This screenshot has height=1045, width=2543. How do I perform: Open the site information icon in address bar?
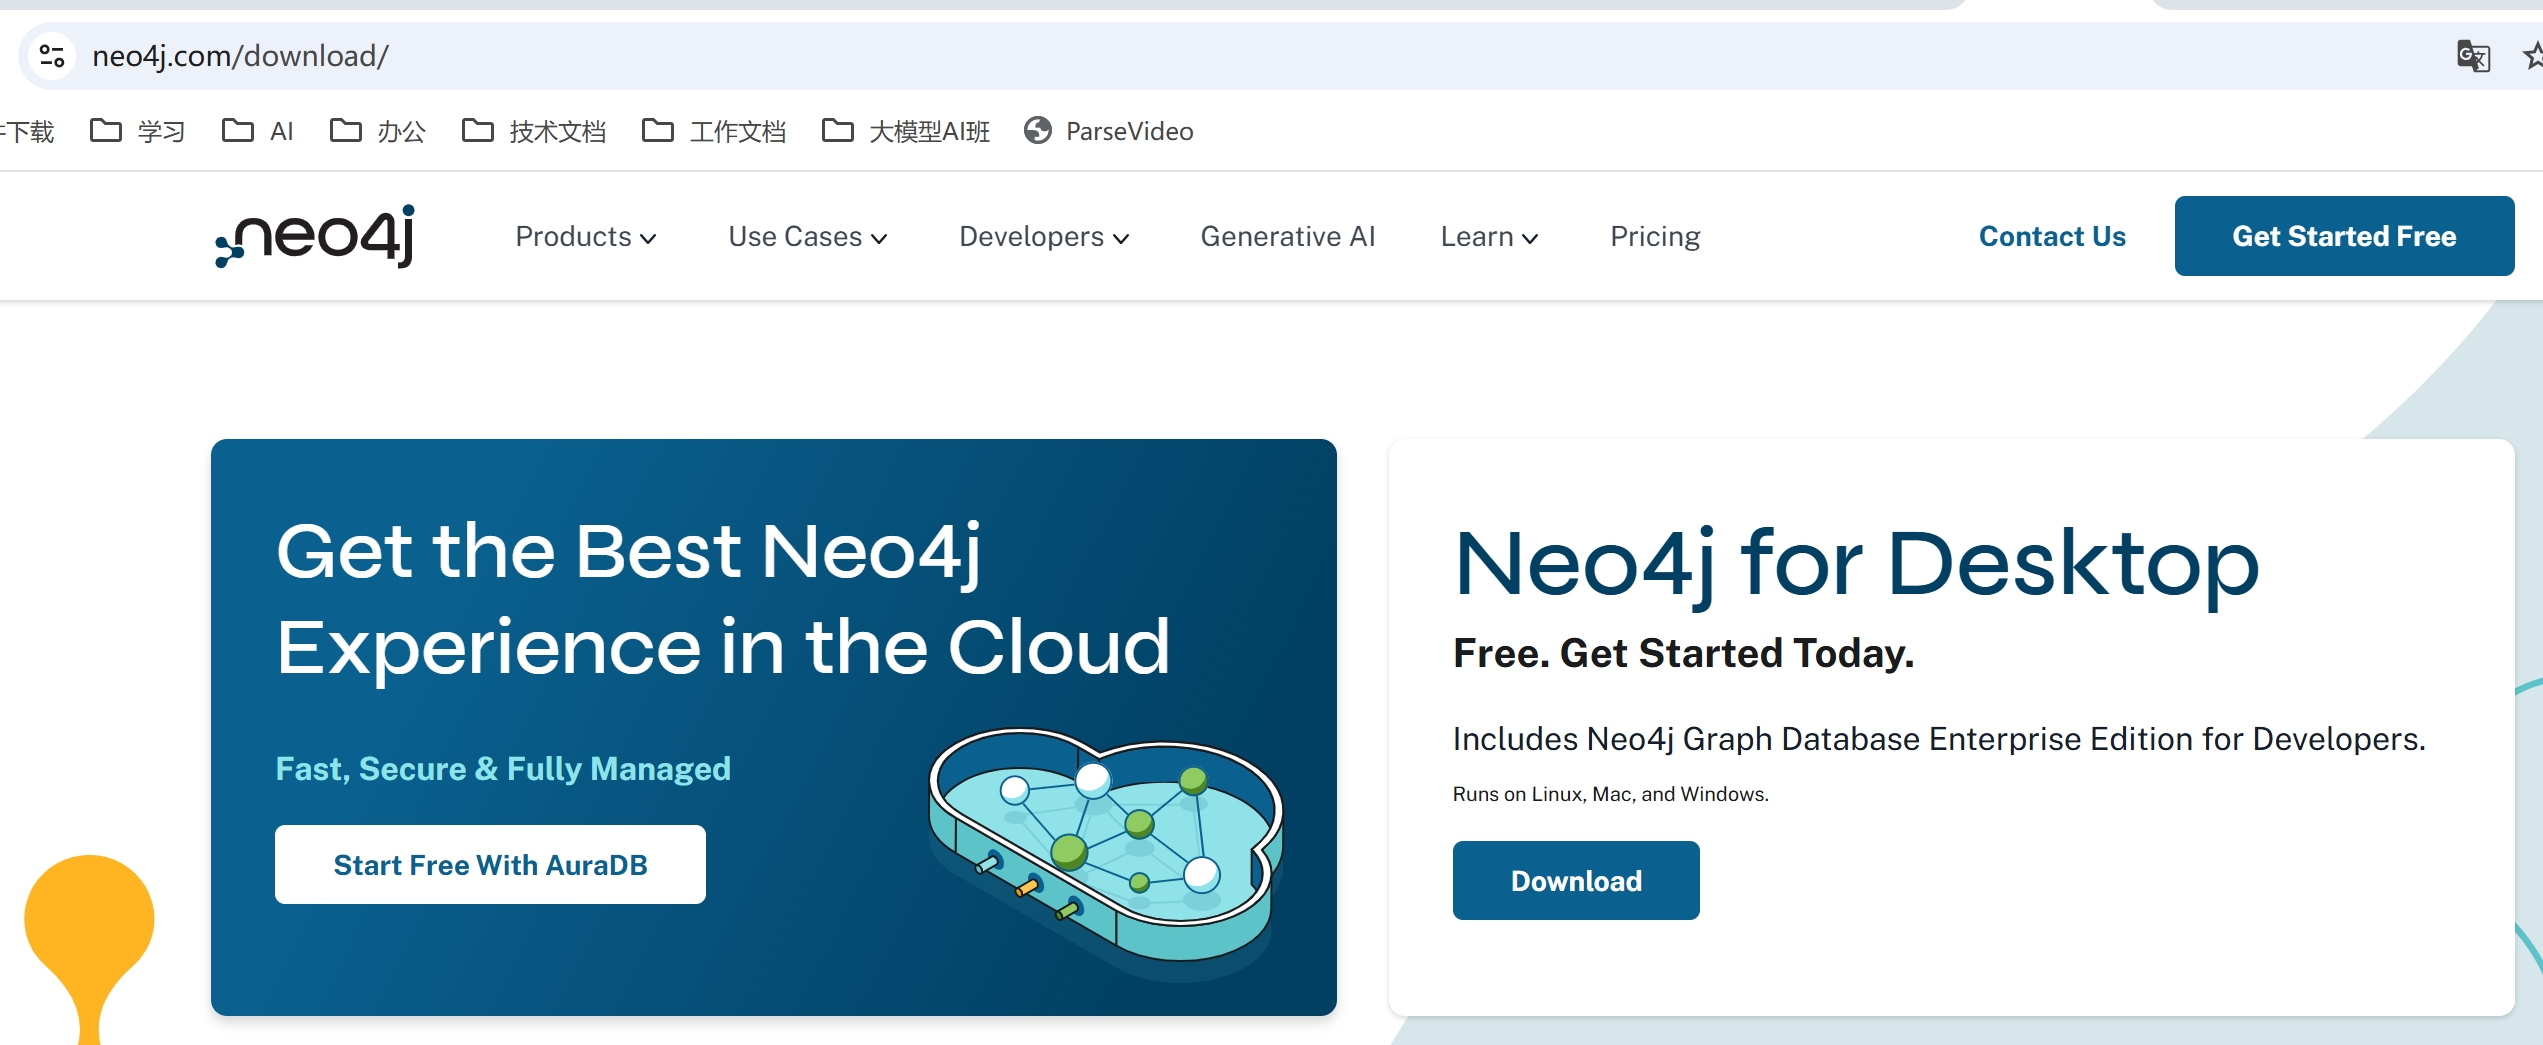52,56
